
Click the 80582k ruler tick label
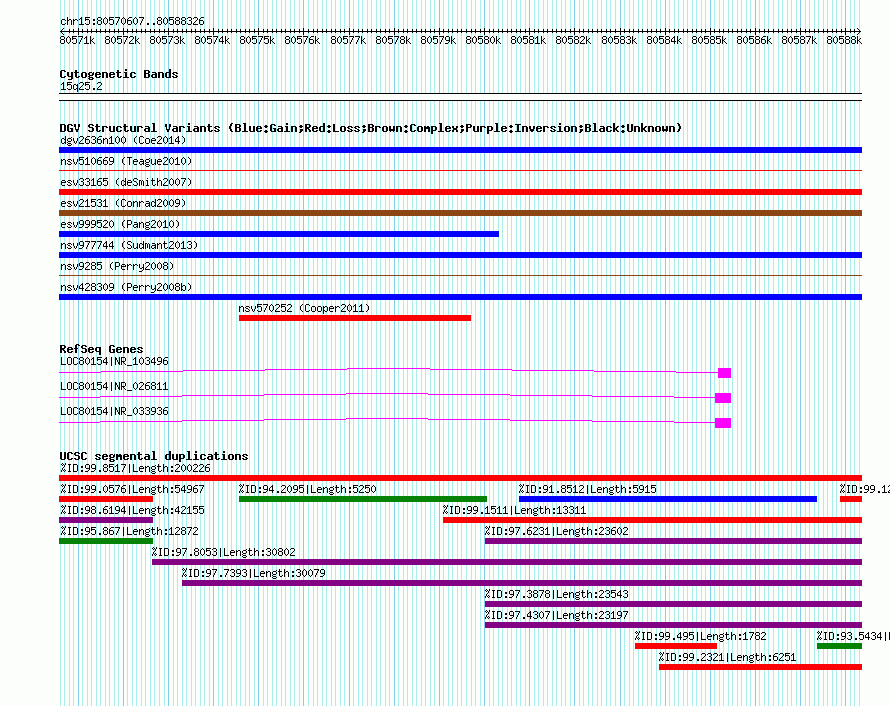[573, 40]
